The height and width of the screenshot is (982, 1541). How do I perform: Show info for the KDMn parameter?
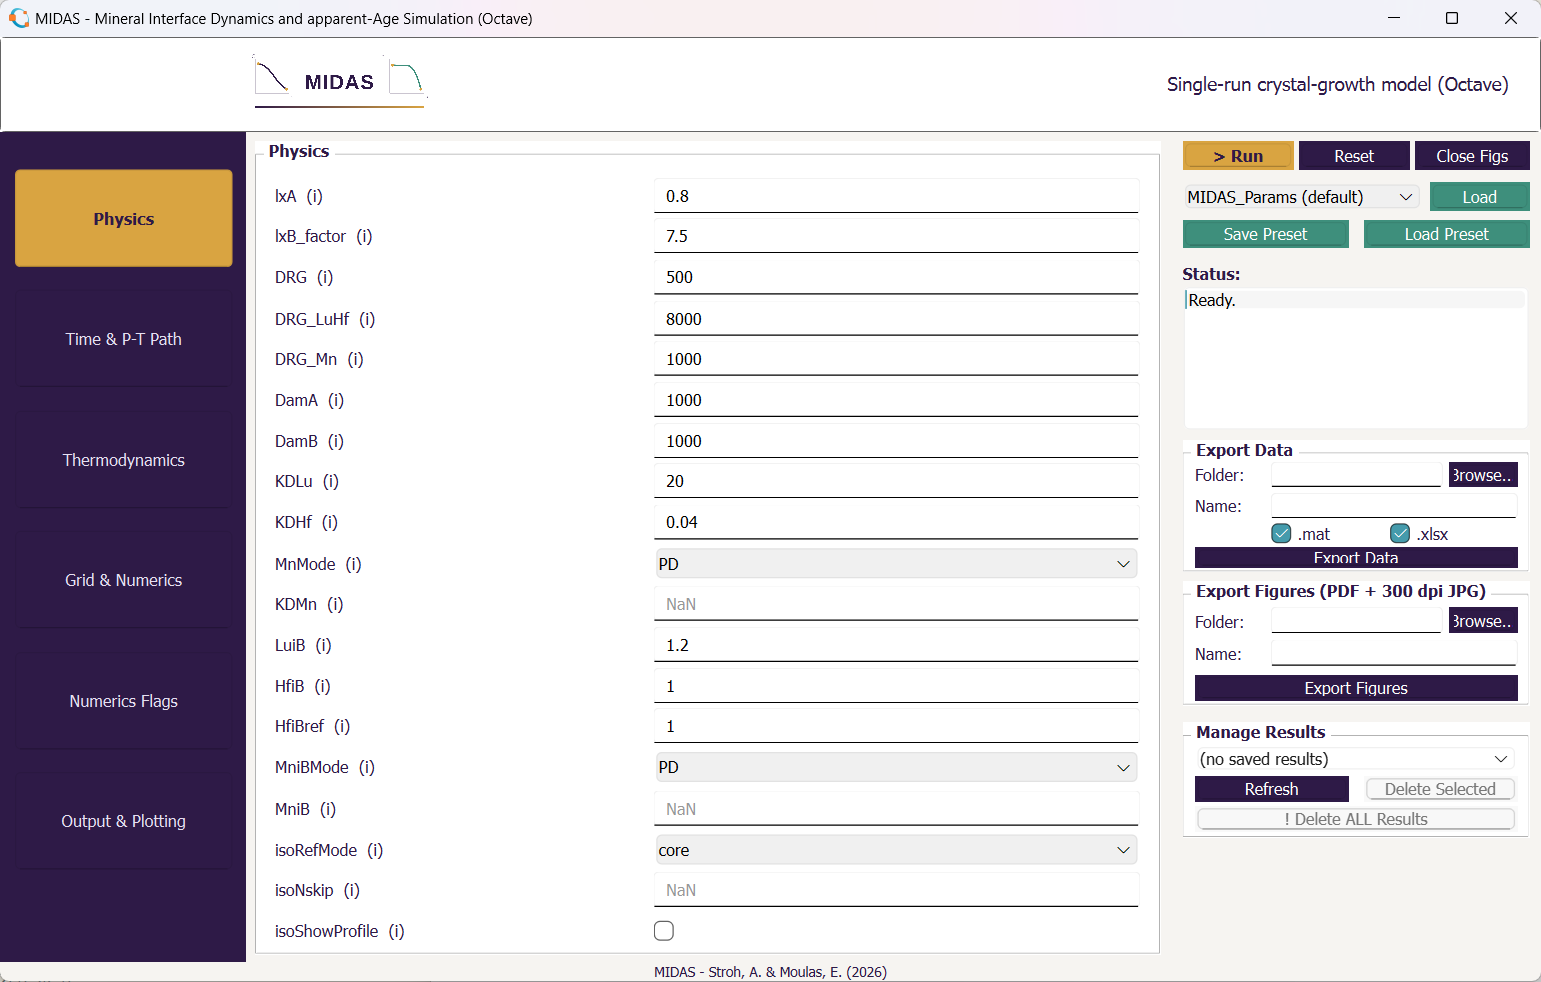[x=335, y=604]
